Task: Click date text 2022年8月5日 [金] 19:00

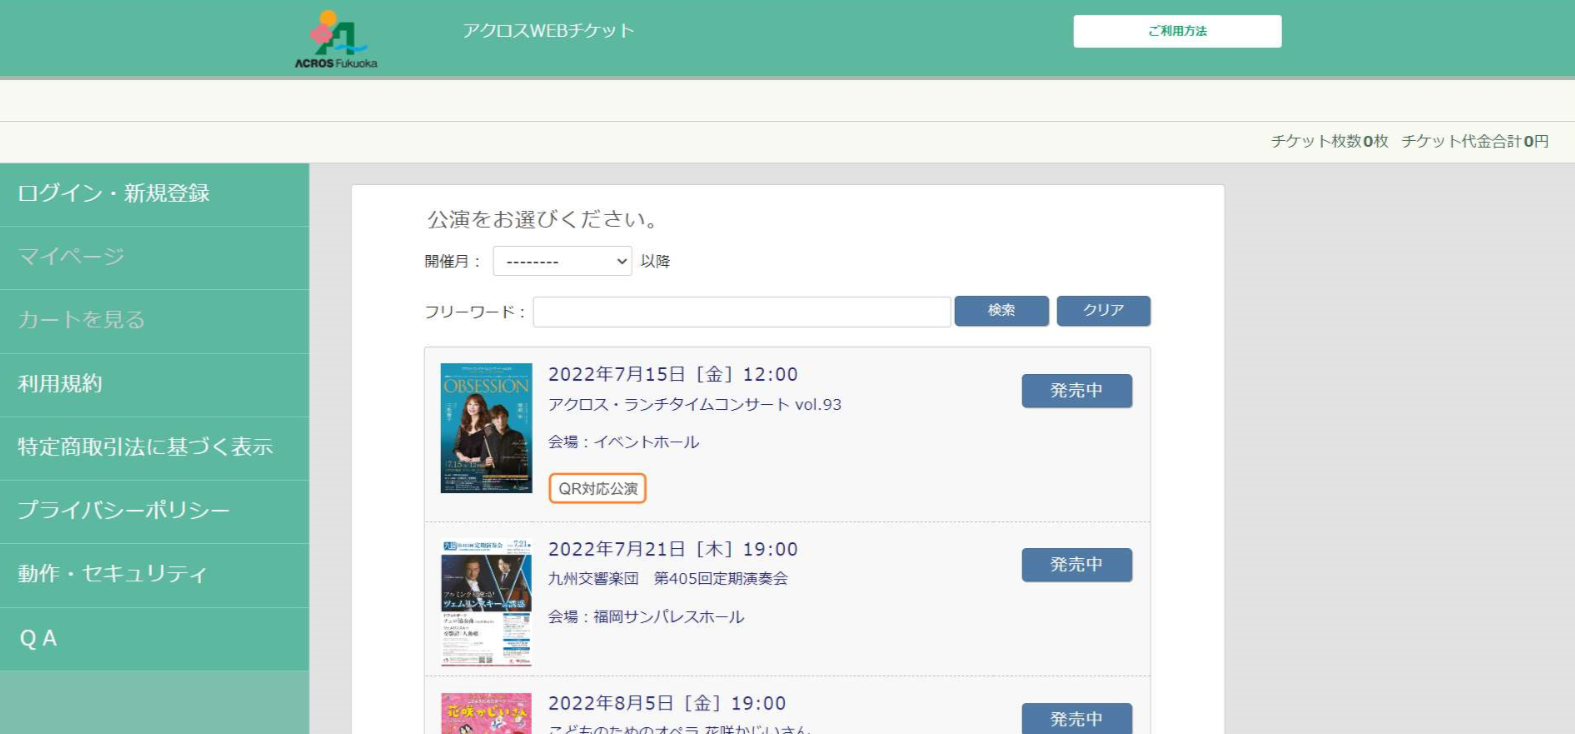Action: [667, 704]
